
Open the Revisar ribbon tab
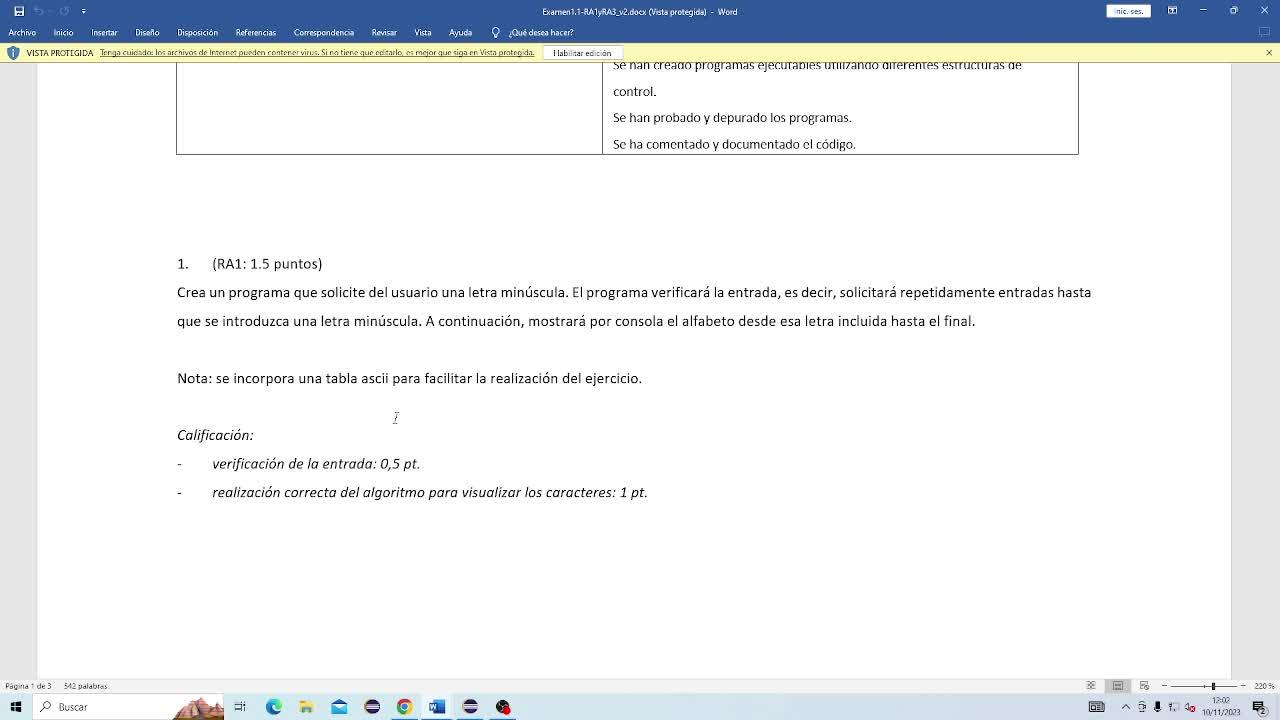pyautogui.click(x=384, y=32)
